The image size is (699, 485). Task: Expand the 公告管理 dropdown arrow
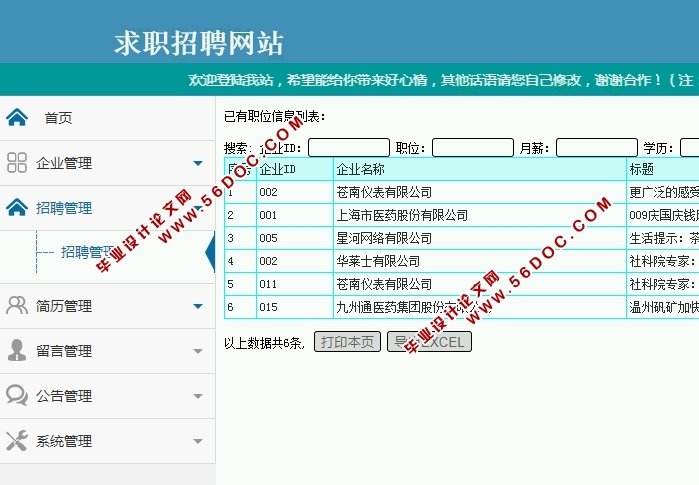pos(198,396)
